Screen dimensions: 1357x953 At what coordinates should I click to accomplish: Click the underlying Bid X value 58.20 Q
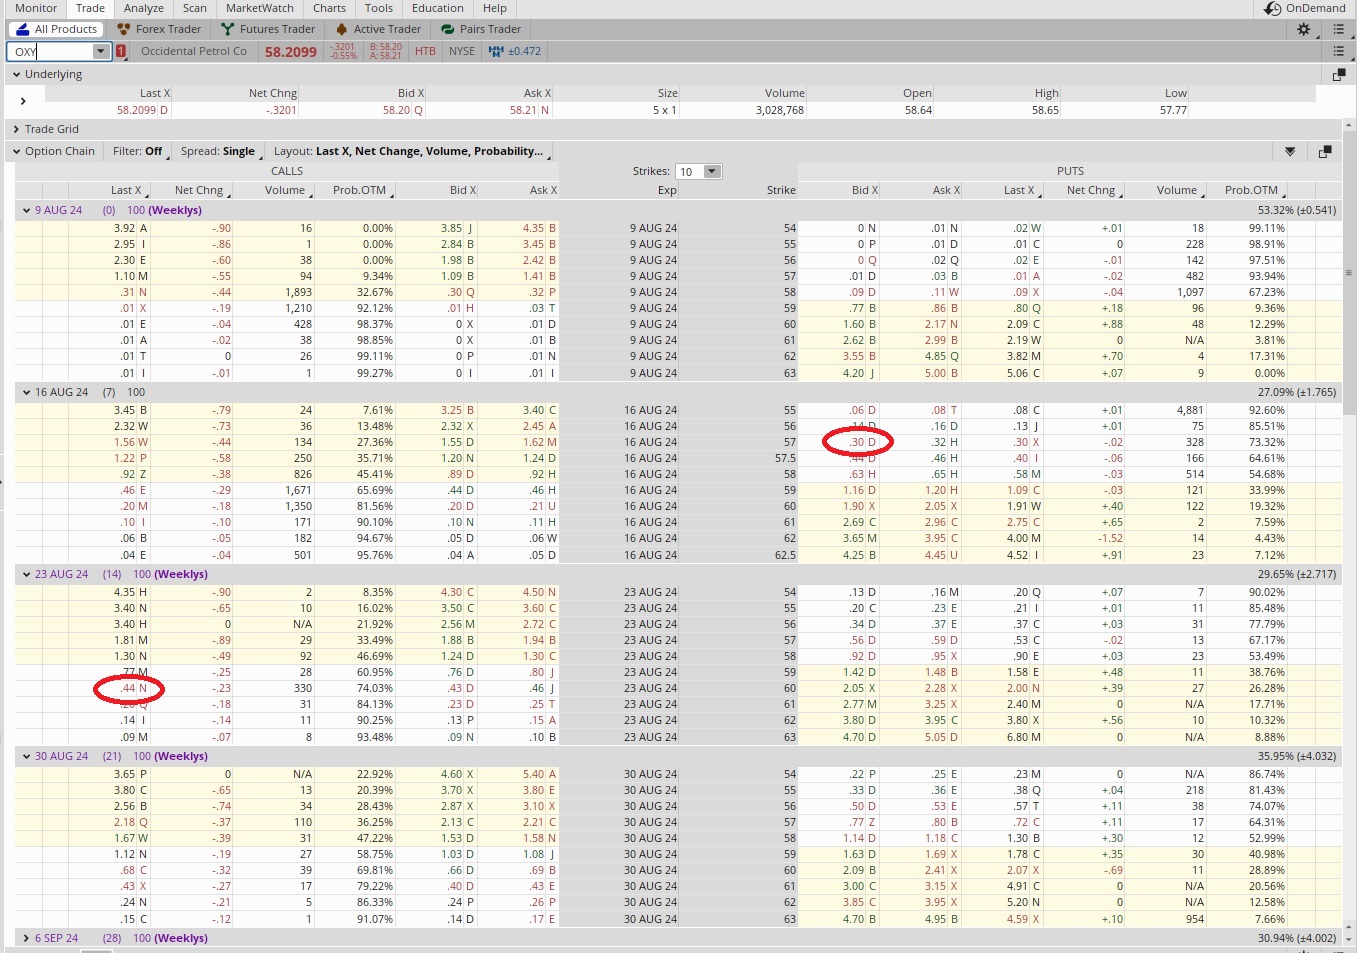pos(403,110)
